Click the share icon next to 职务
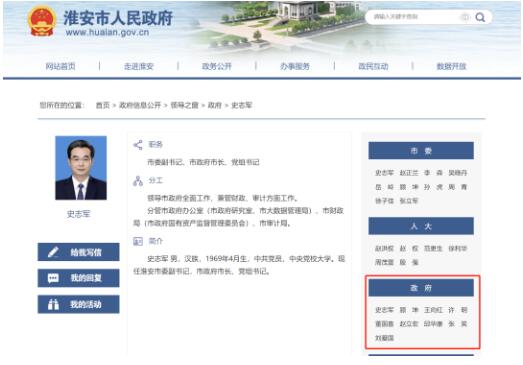 click(x=138, y=145)
